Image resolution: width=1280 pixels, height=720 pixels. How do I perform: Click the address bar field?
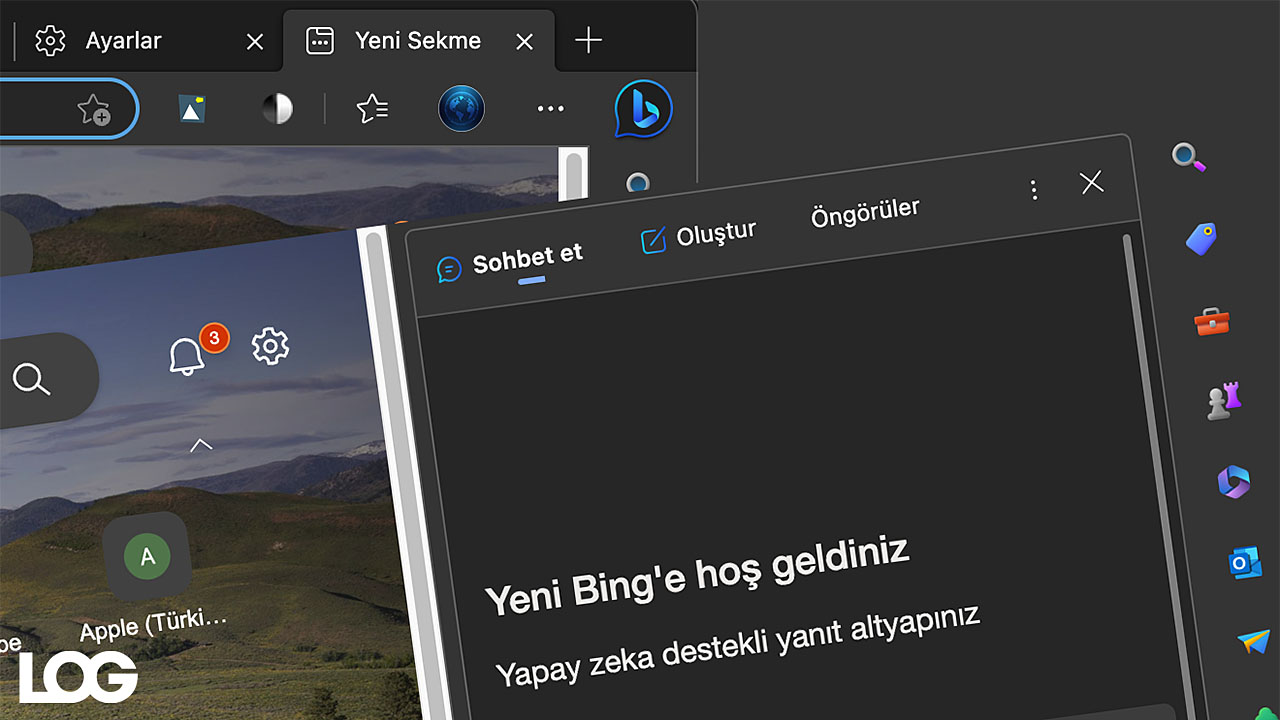coord(68,109)
